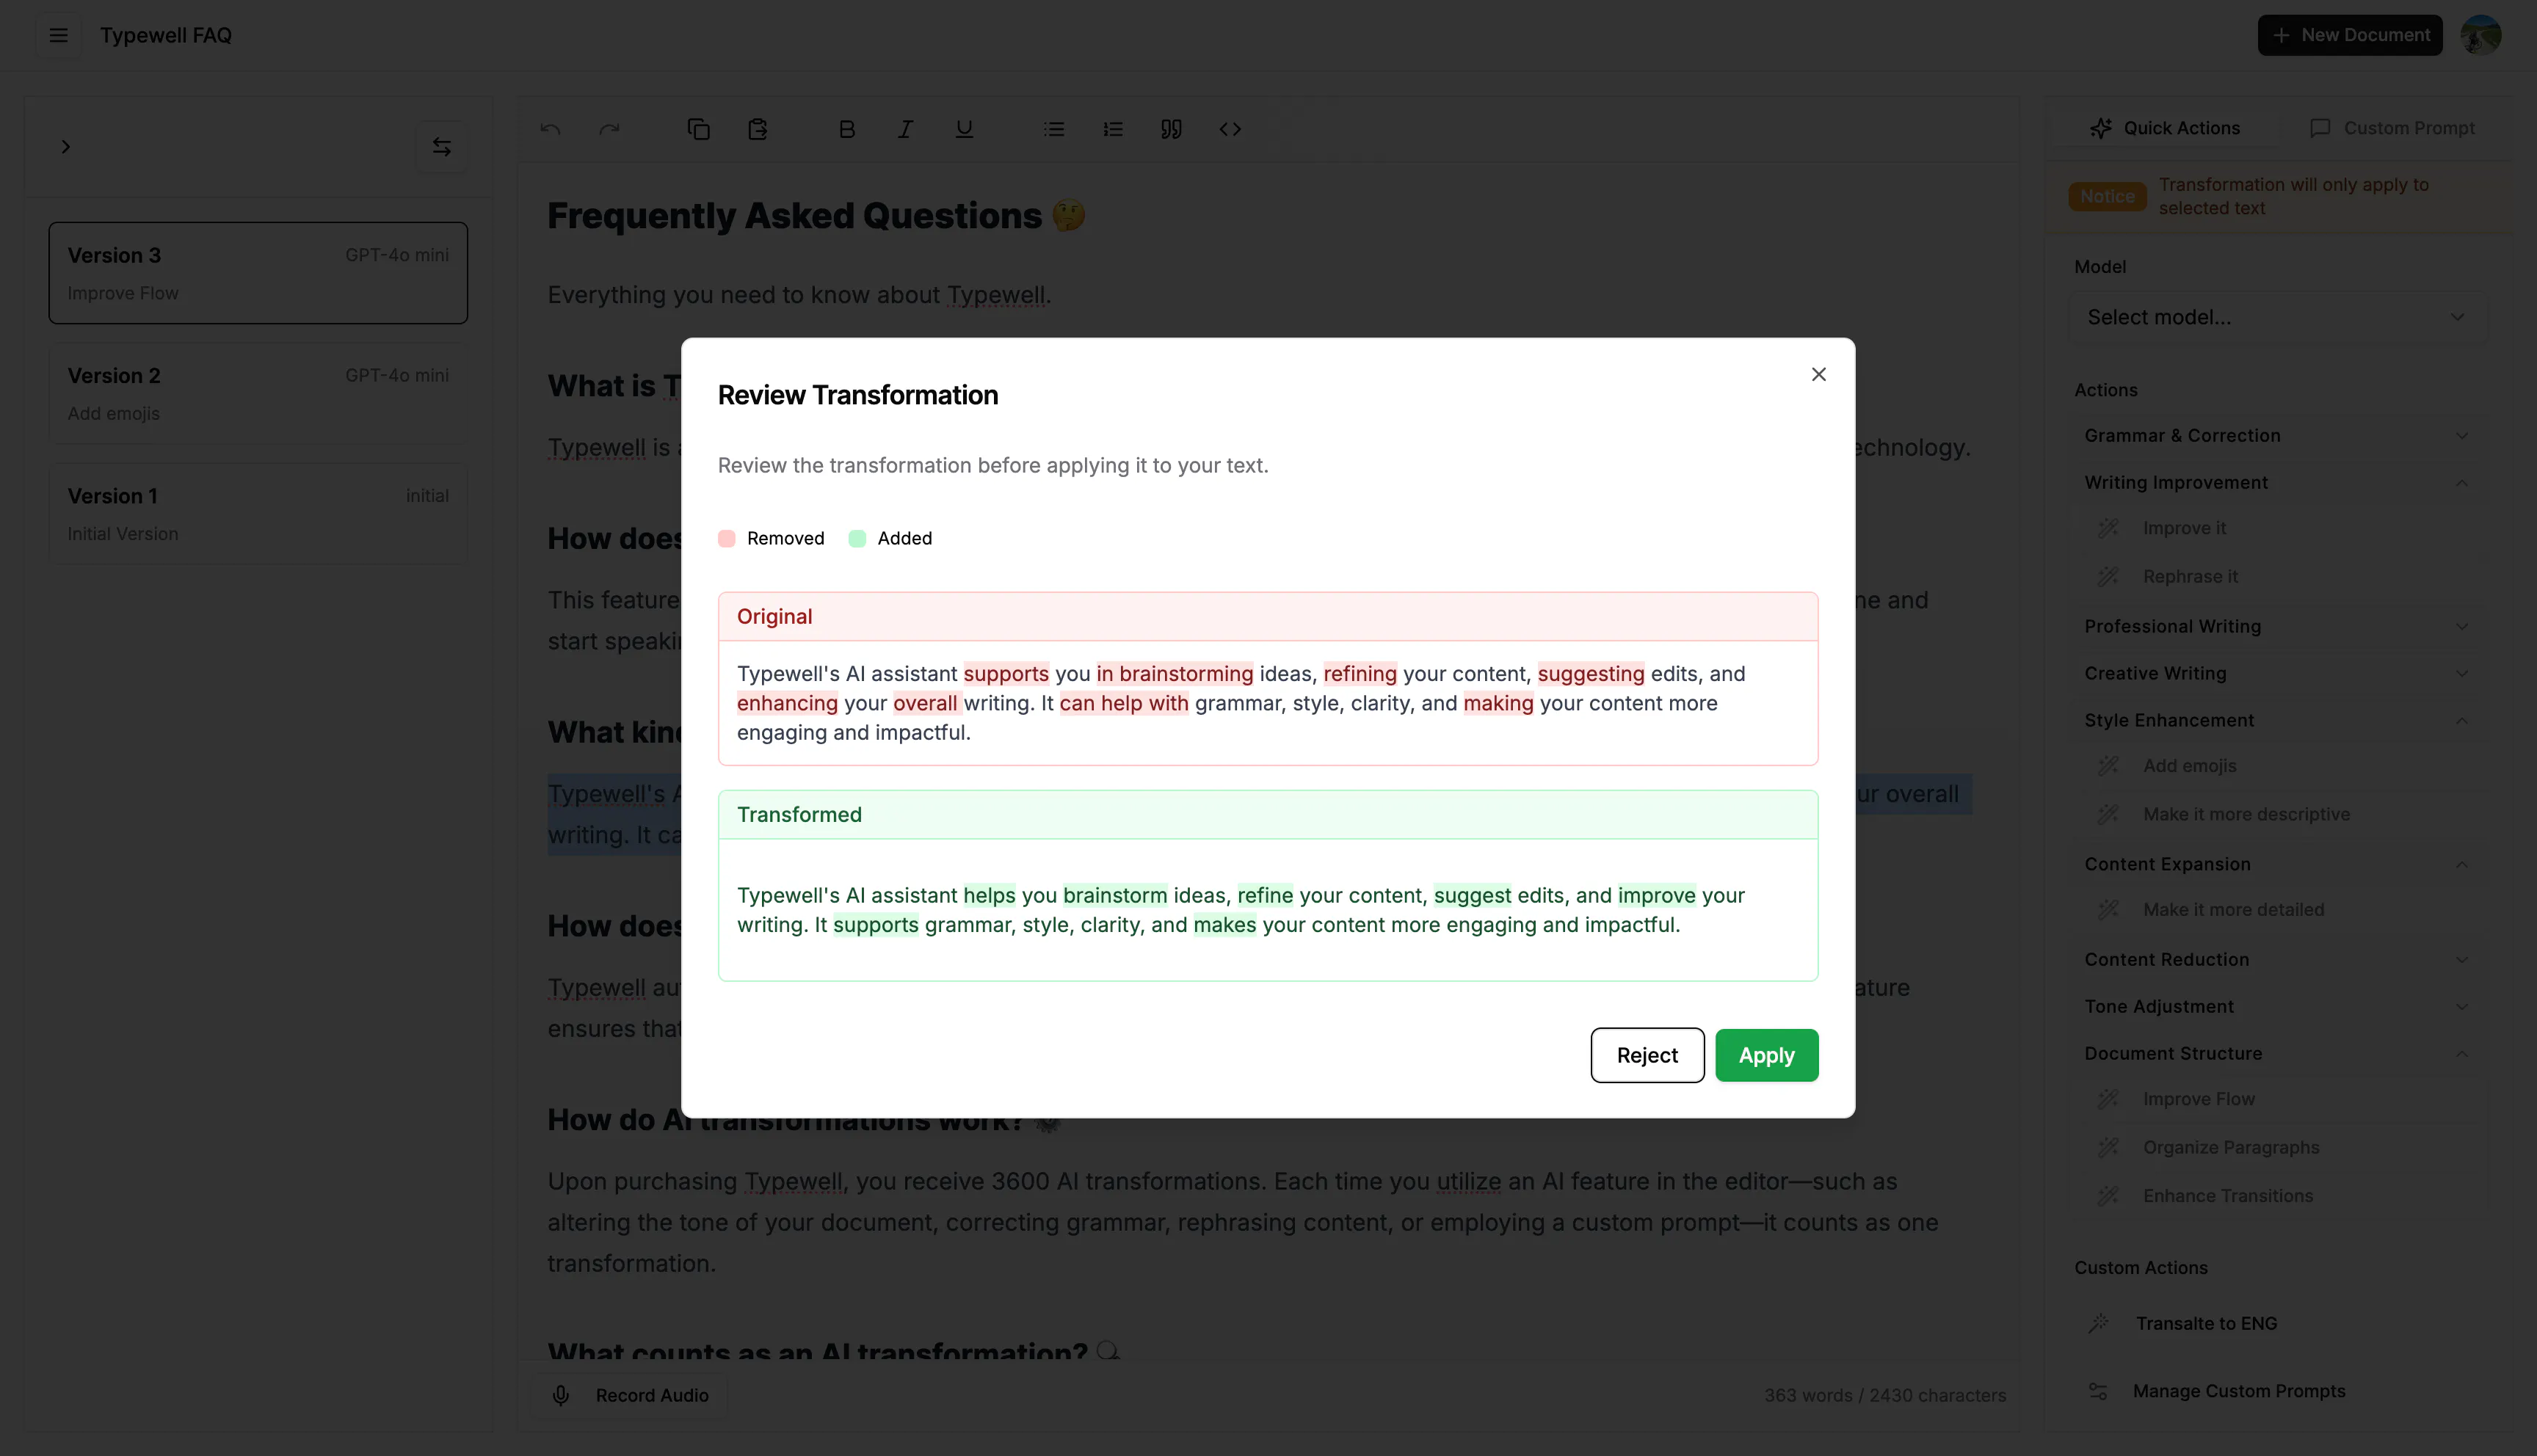
Task: Collapse the Document Structure section
Action: tap(2277, 1054)
